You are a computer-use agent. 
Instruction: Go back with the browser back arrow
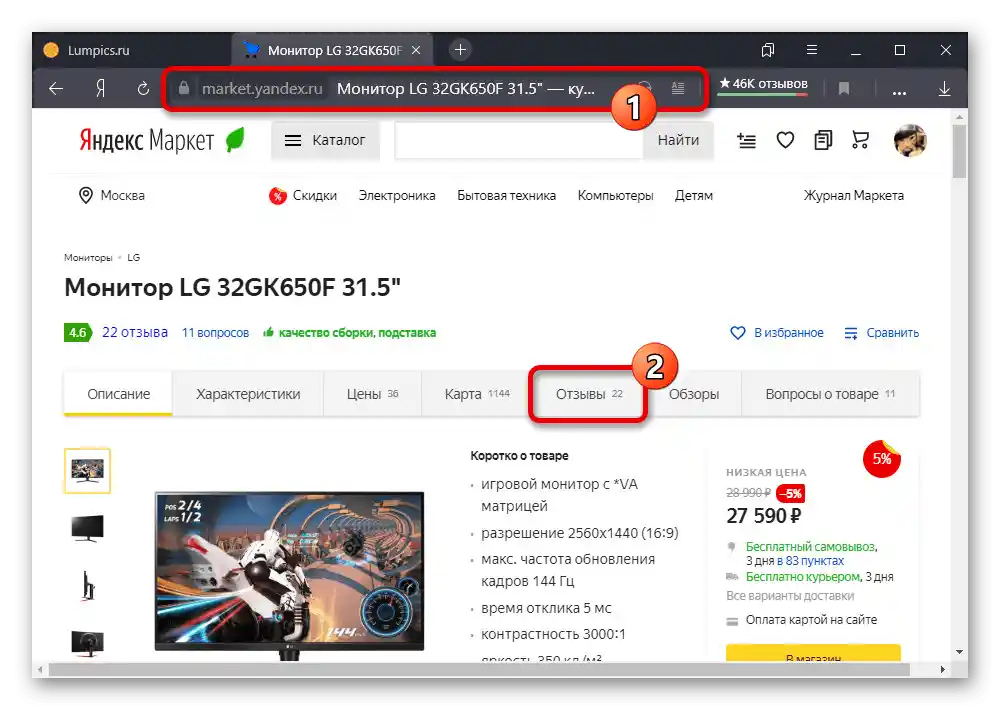pos(56,89)
